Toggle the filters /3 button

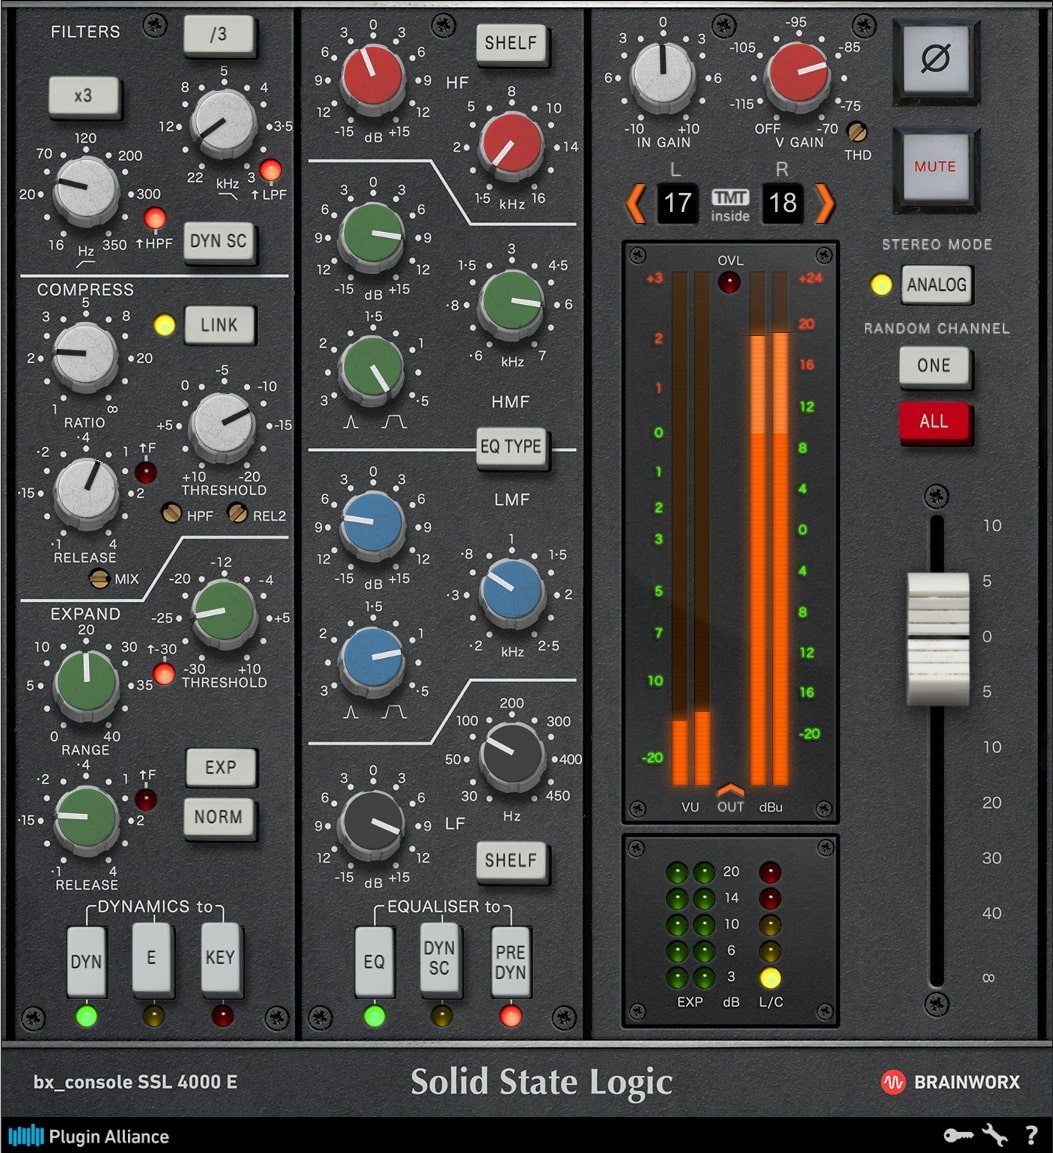pos(219,35)
